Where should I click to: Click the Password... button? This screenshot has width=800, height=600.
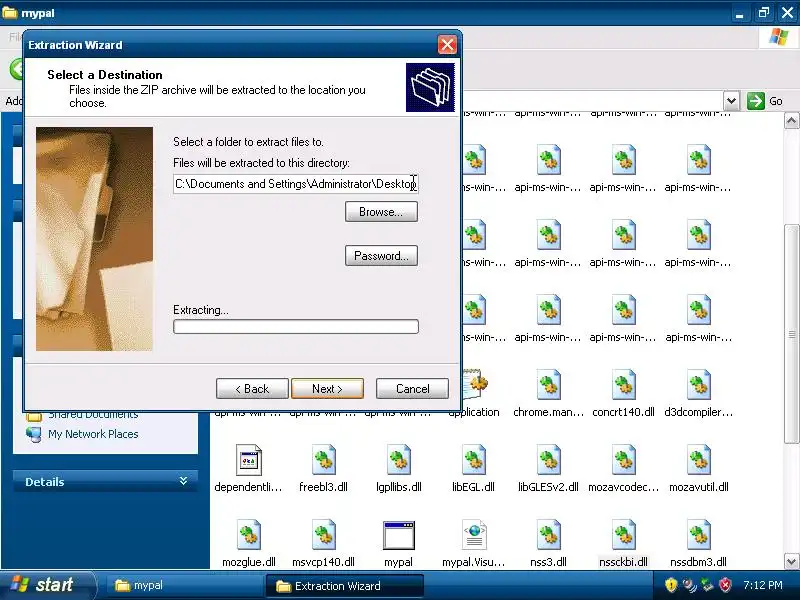pyautogui.click(x=381, y=256)
